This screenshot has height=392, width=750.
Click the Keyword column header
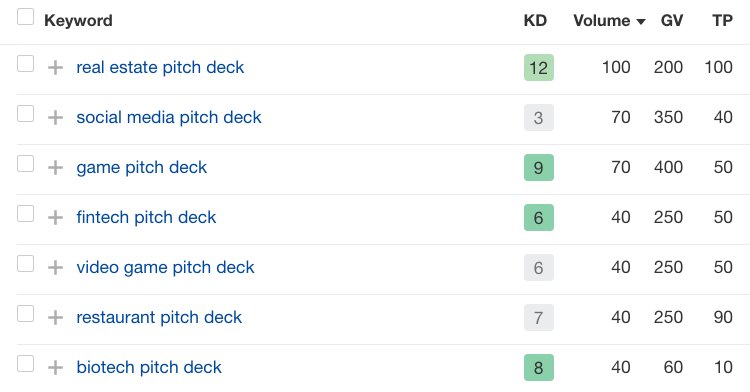[x=78, y=21]
